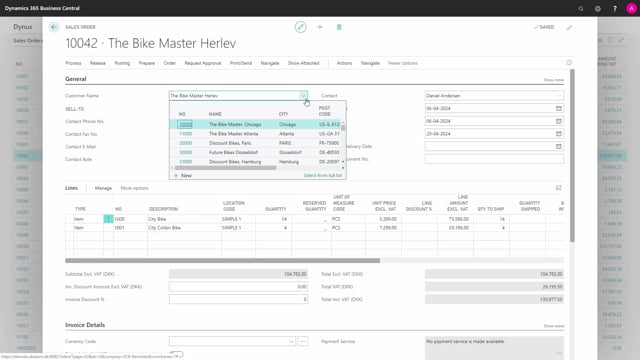Open the Posting menu
The image size is (640, 360).
[122, 63]
